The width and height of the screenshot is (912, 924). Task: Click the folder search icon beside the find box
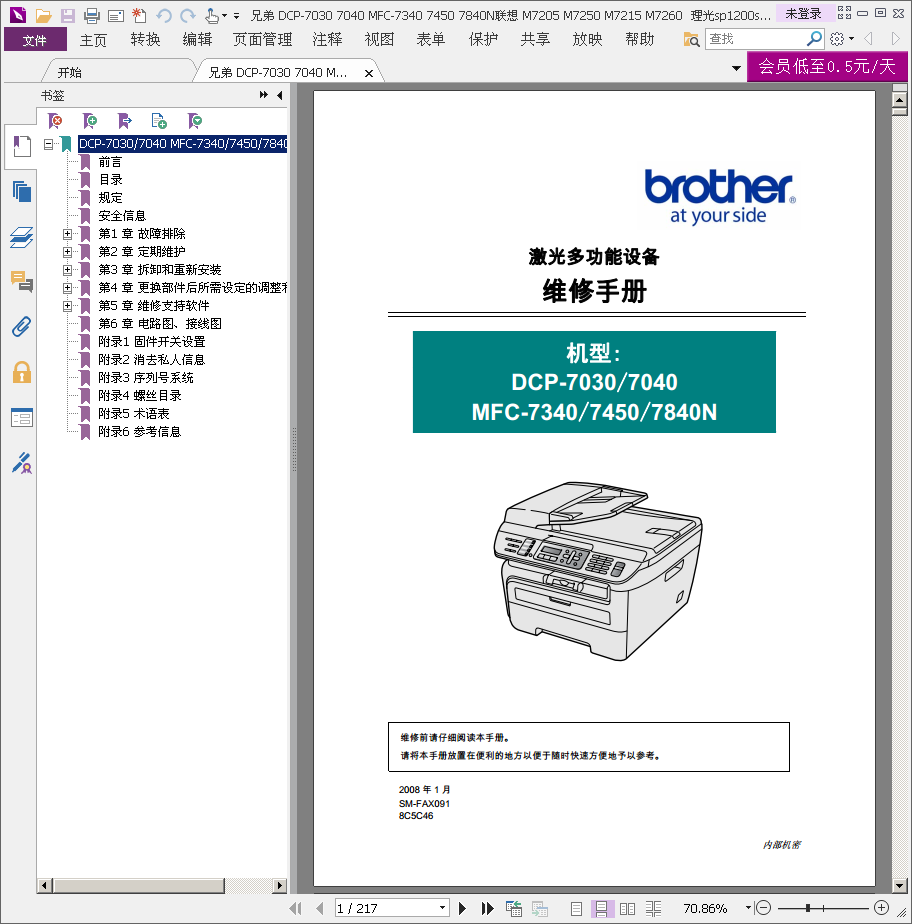tap(691, 39)
